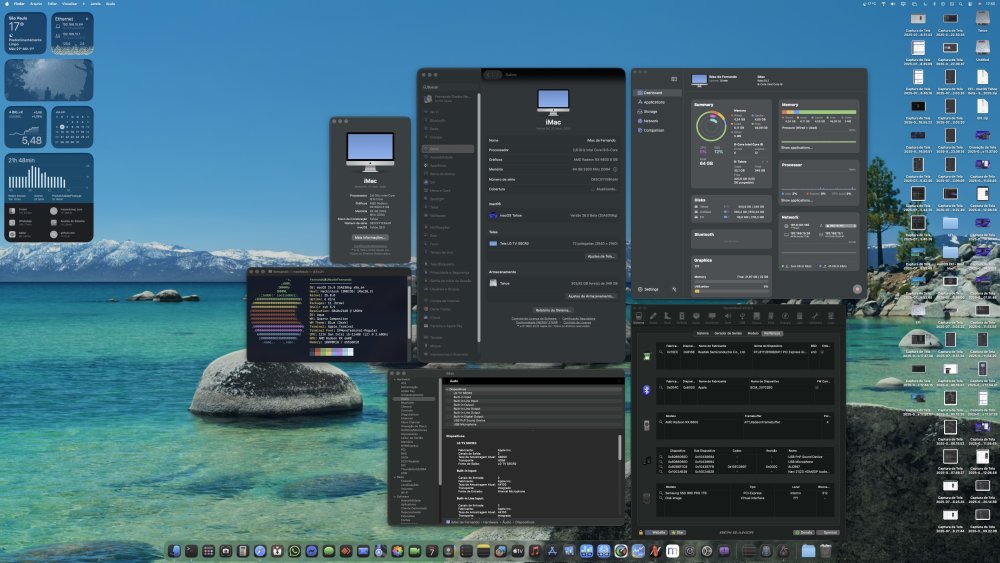Screen dimensions: 1000x563
Task: Open the Ethernet network widget
Action: click(x=72, y=33)
